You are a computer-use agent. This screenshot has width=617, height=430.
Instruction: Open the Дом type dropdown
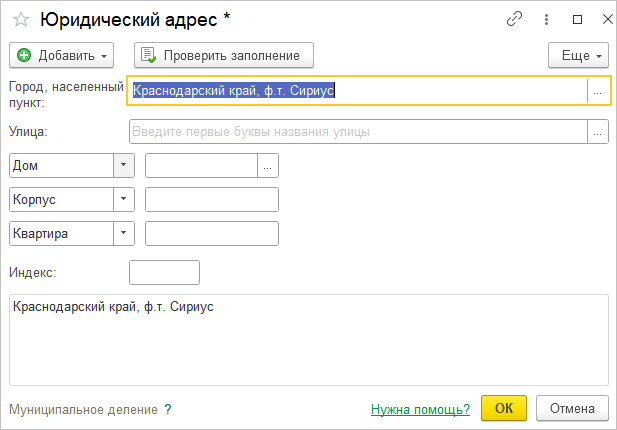click(124, 166)
